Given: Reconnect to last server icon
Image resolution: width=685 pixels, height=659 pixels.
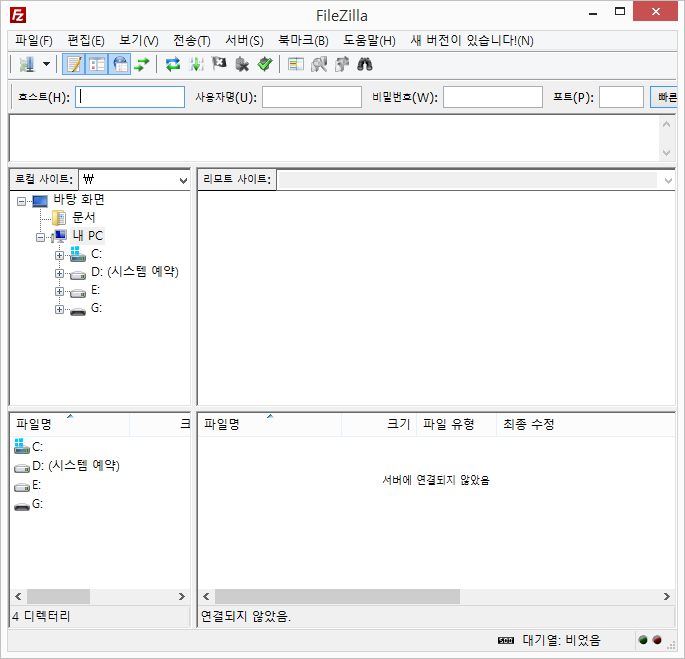Looking at the screenshot, I should pos(265,65).
